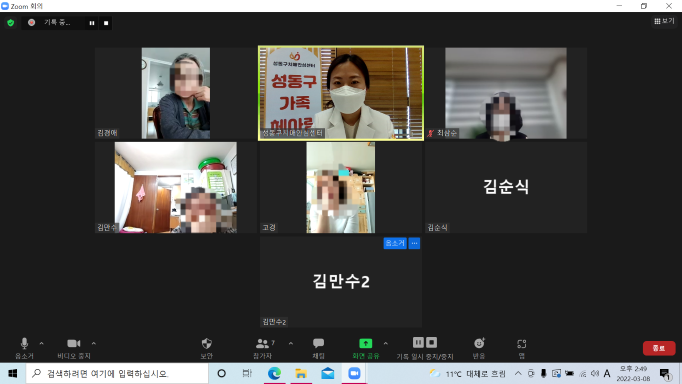Screen dimensions: 682x384
Task: Click the red 종료 end meeting button
Action: pyautogui.click(x=659, y=348)
